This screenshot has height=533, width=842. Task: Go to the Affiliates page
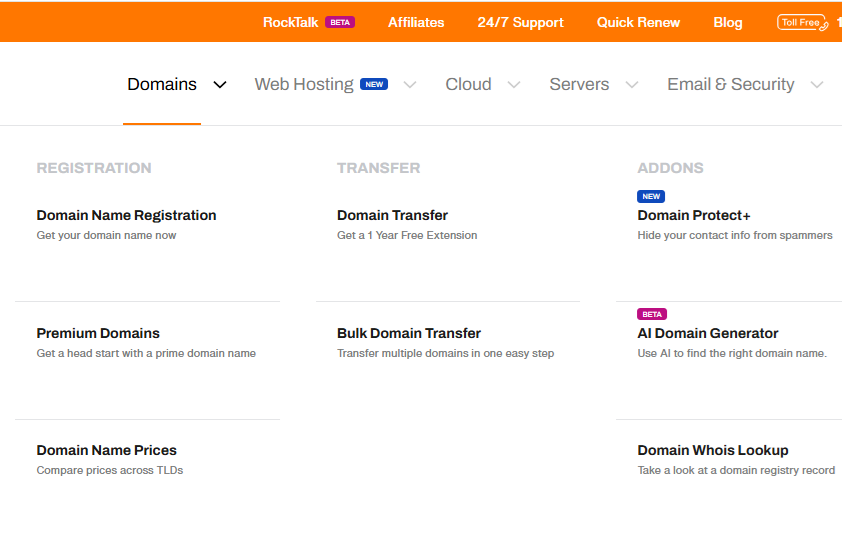pos(416,23)
